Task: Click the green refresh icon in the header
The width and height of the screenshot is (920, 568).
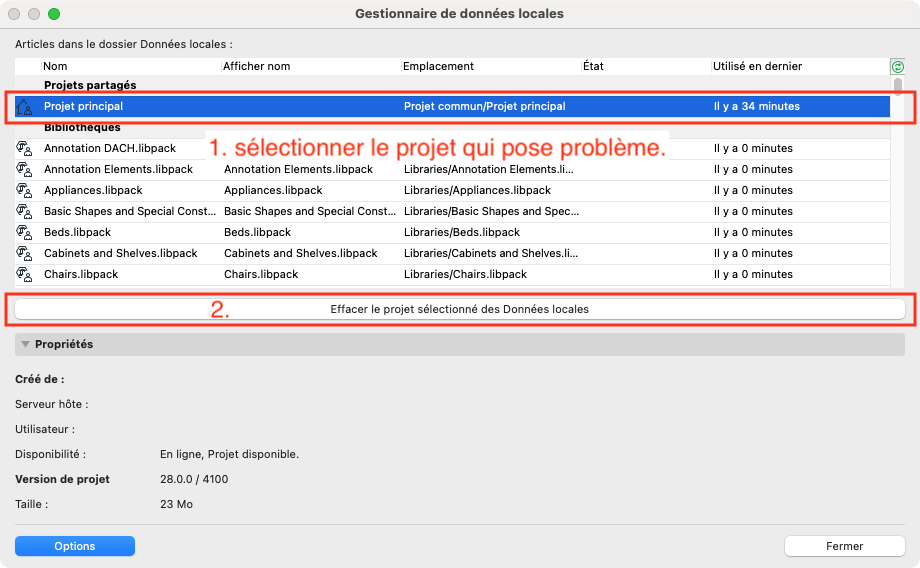Action: 897,66
